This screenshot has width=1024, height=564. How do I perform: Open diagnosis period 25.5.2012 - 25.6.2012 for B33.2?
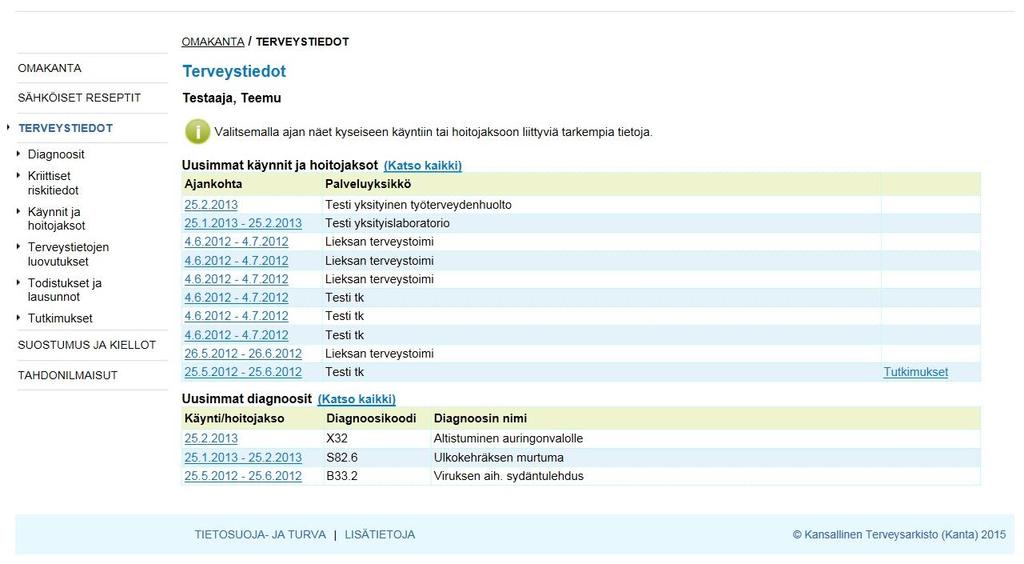(x=243, y=476)
